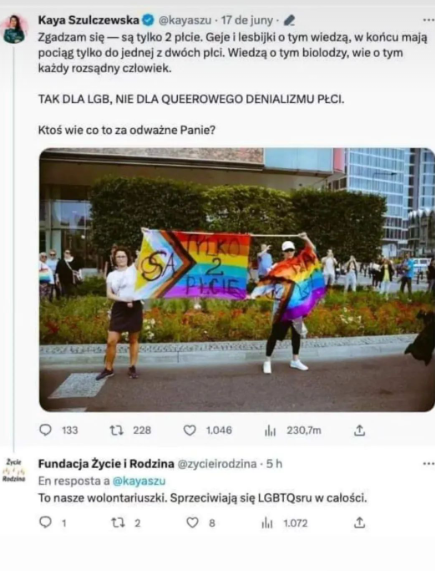The width and height of the screenshot is (435, 571).
Task: Reply to the tweet with 133 comments
Action: [x=46, y=430]
